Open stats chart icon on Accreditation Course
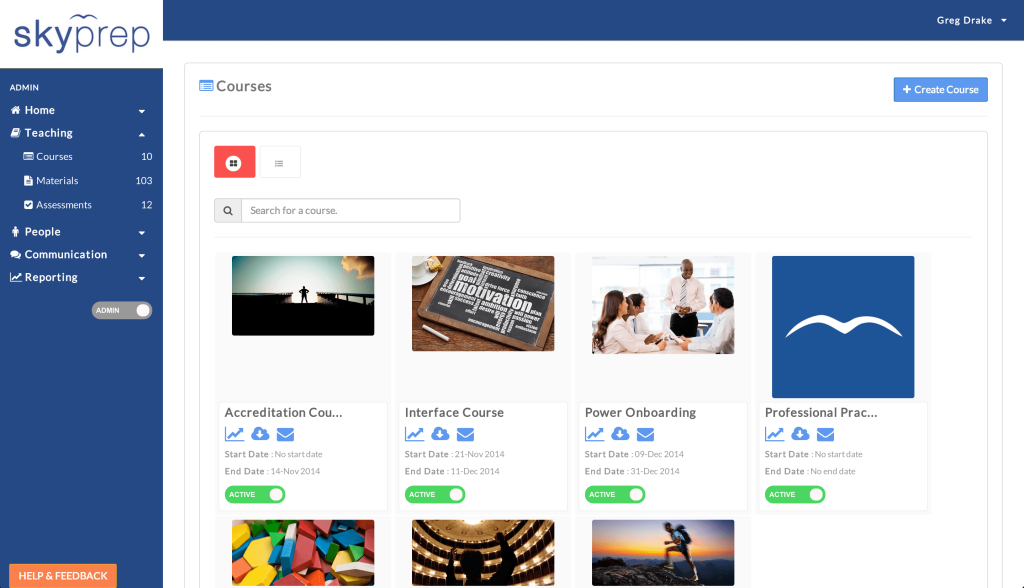 [234, 434]
